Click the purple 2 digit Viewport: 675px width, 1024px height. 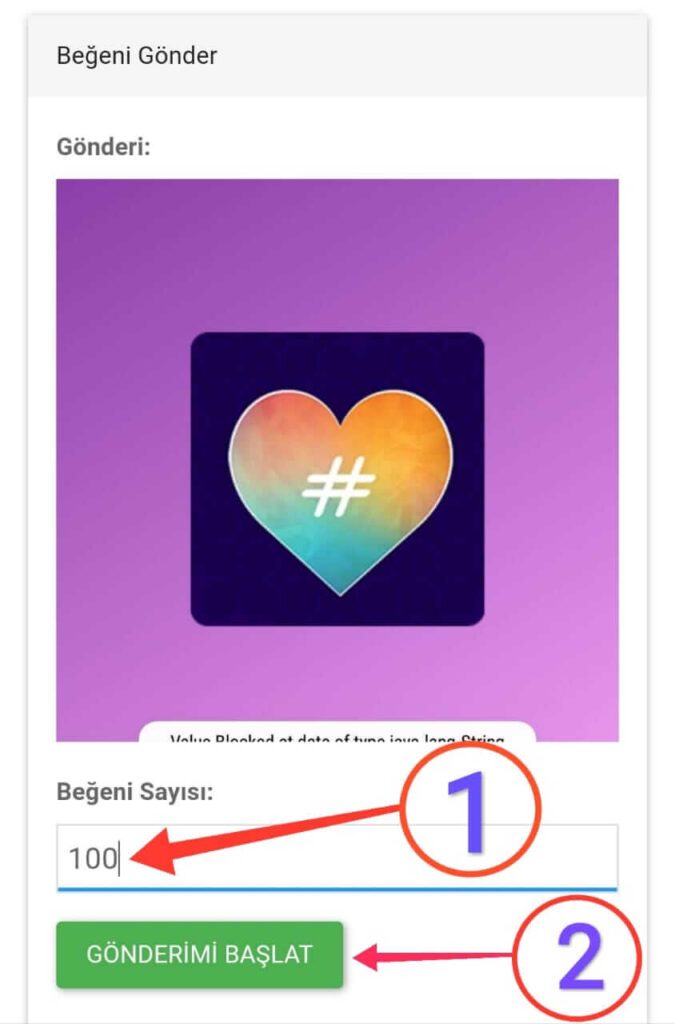580,958
